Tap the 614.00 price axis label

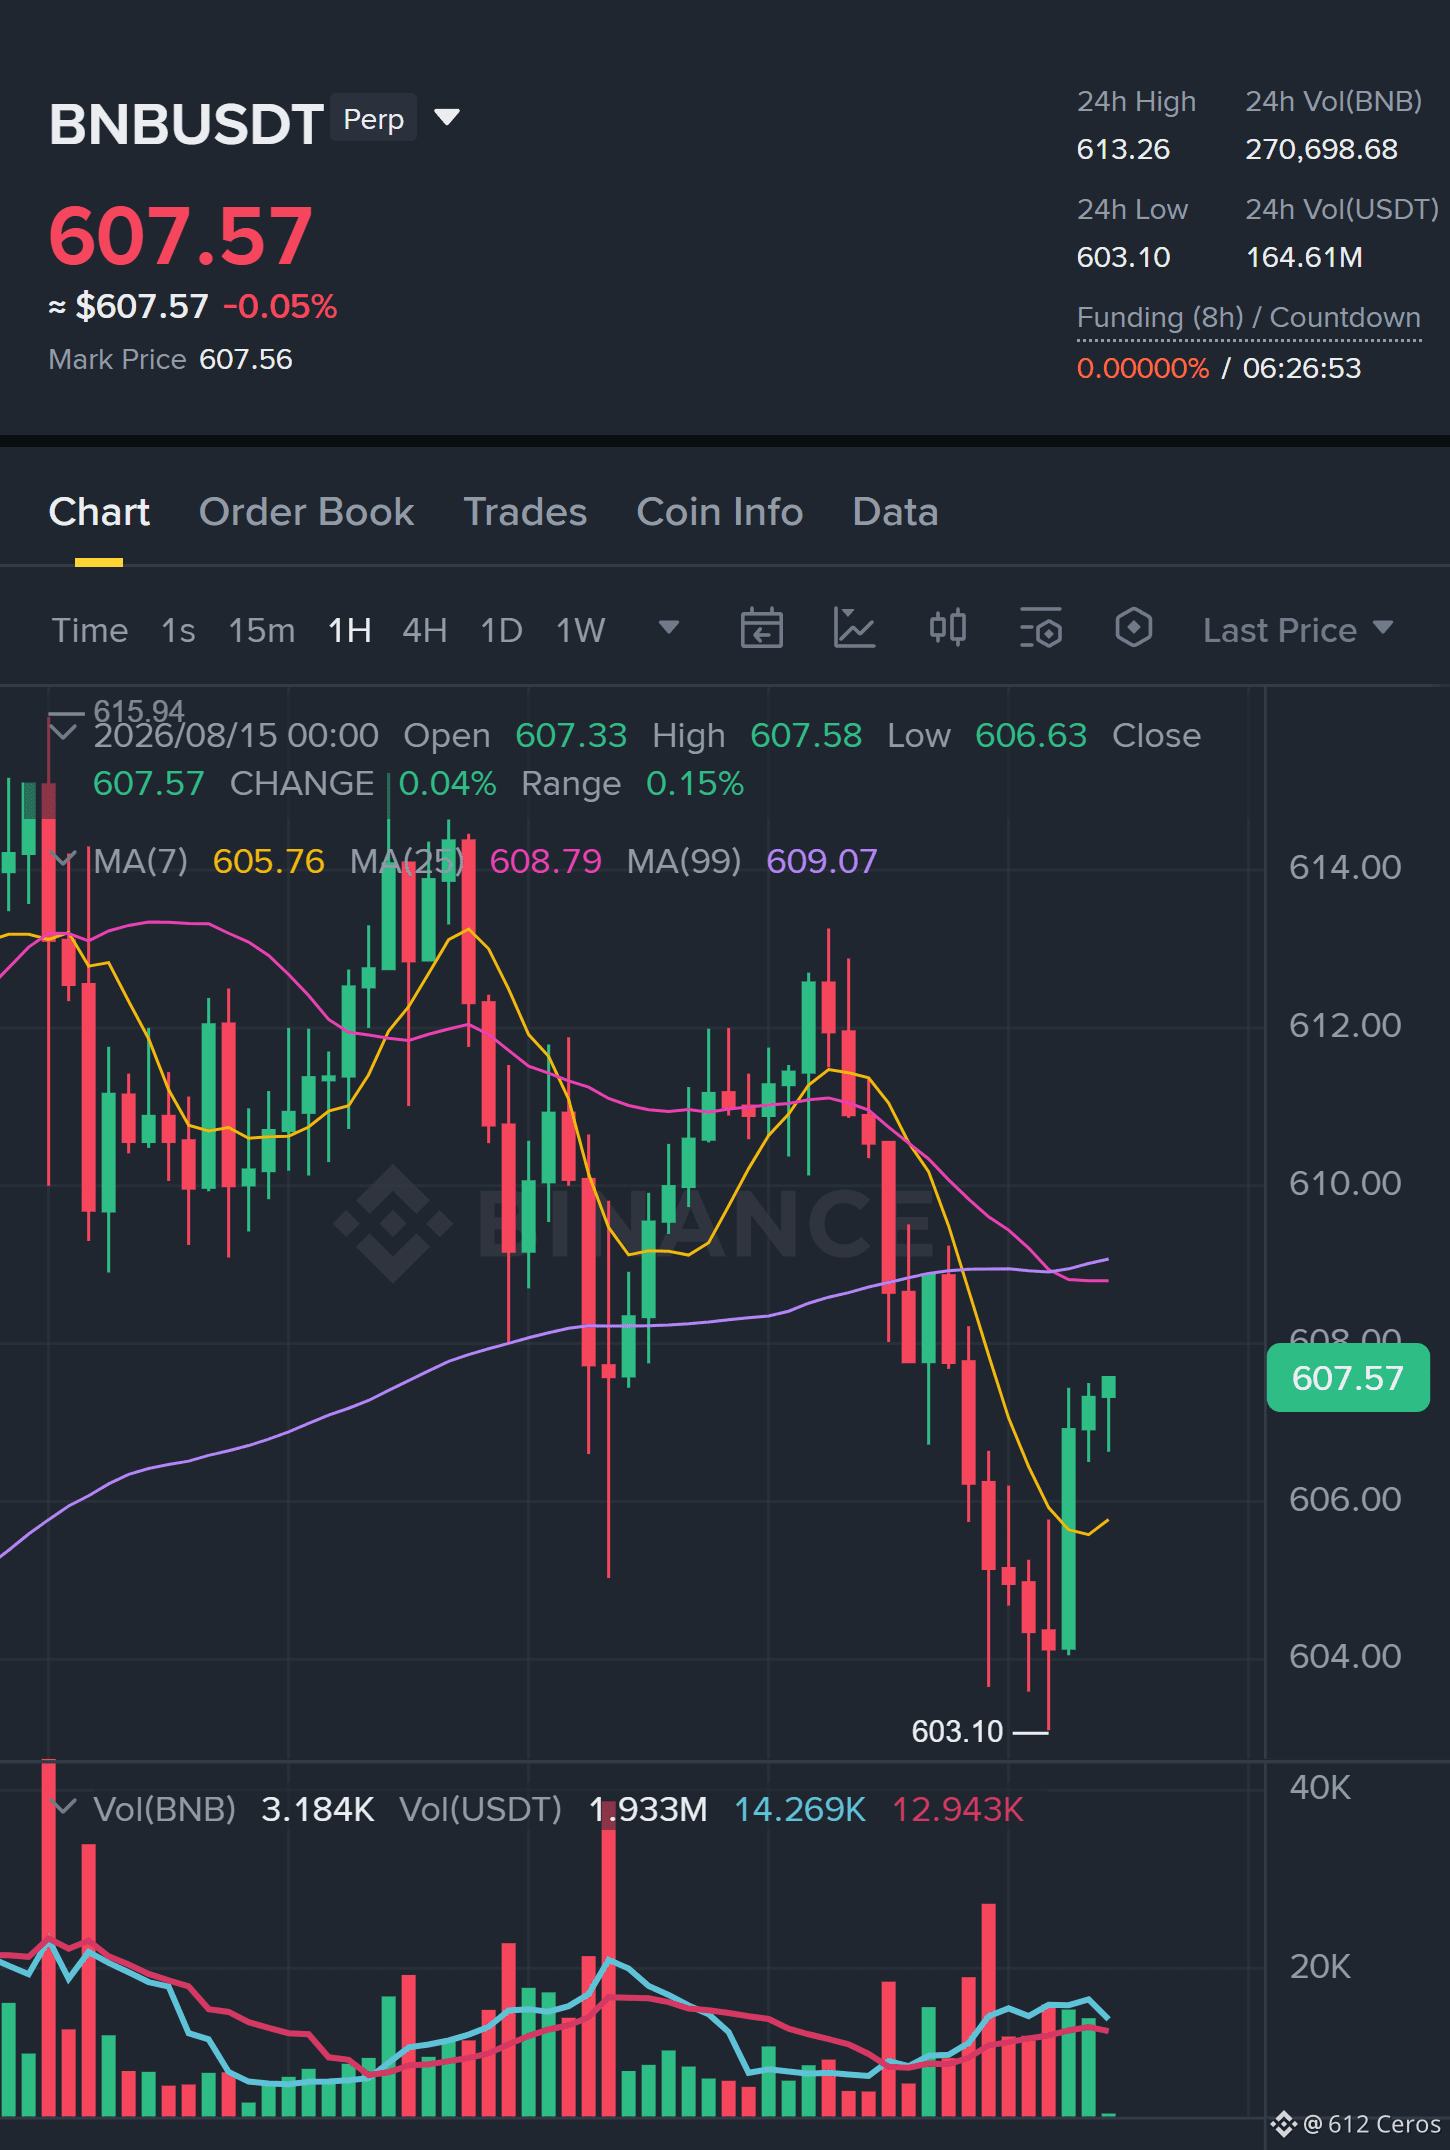tap(1345, 867)
